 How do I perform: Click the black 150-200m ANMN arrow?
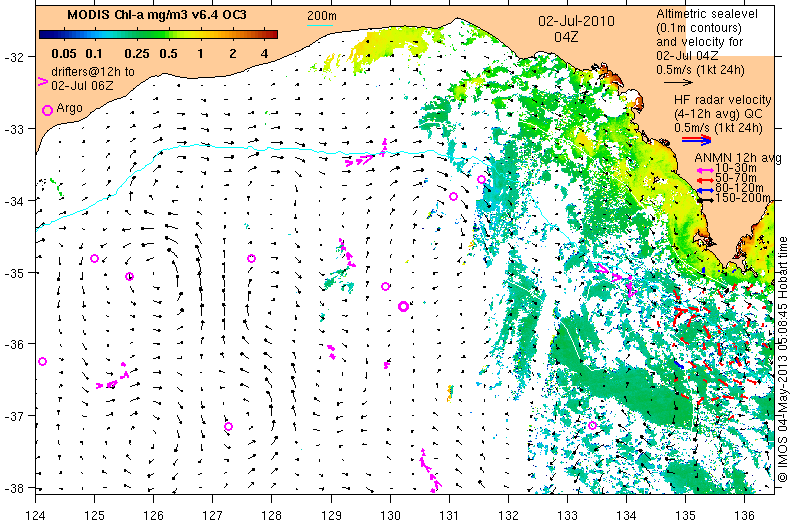coord(706,200)
